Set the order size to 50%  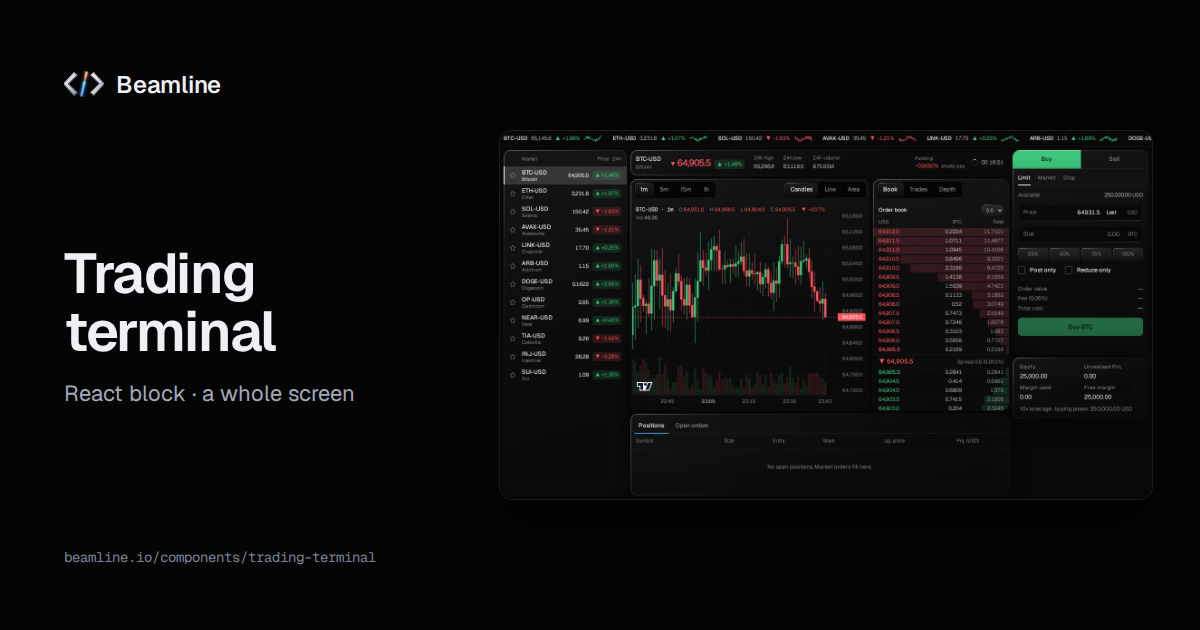(1064, 254)
